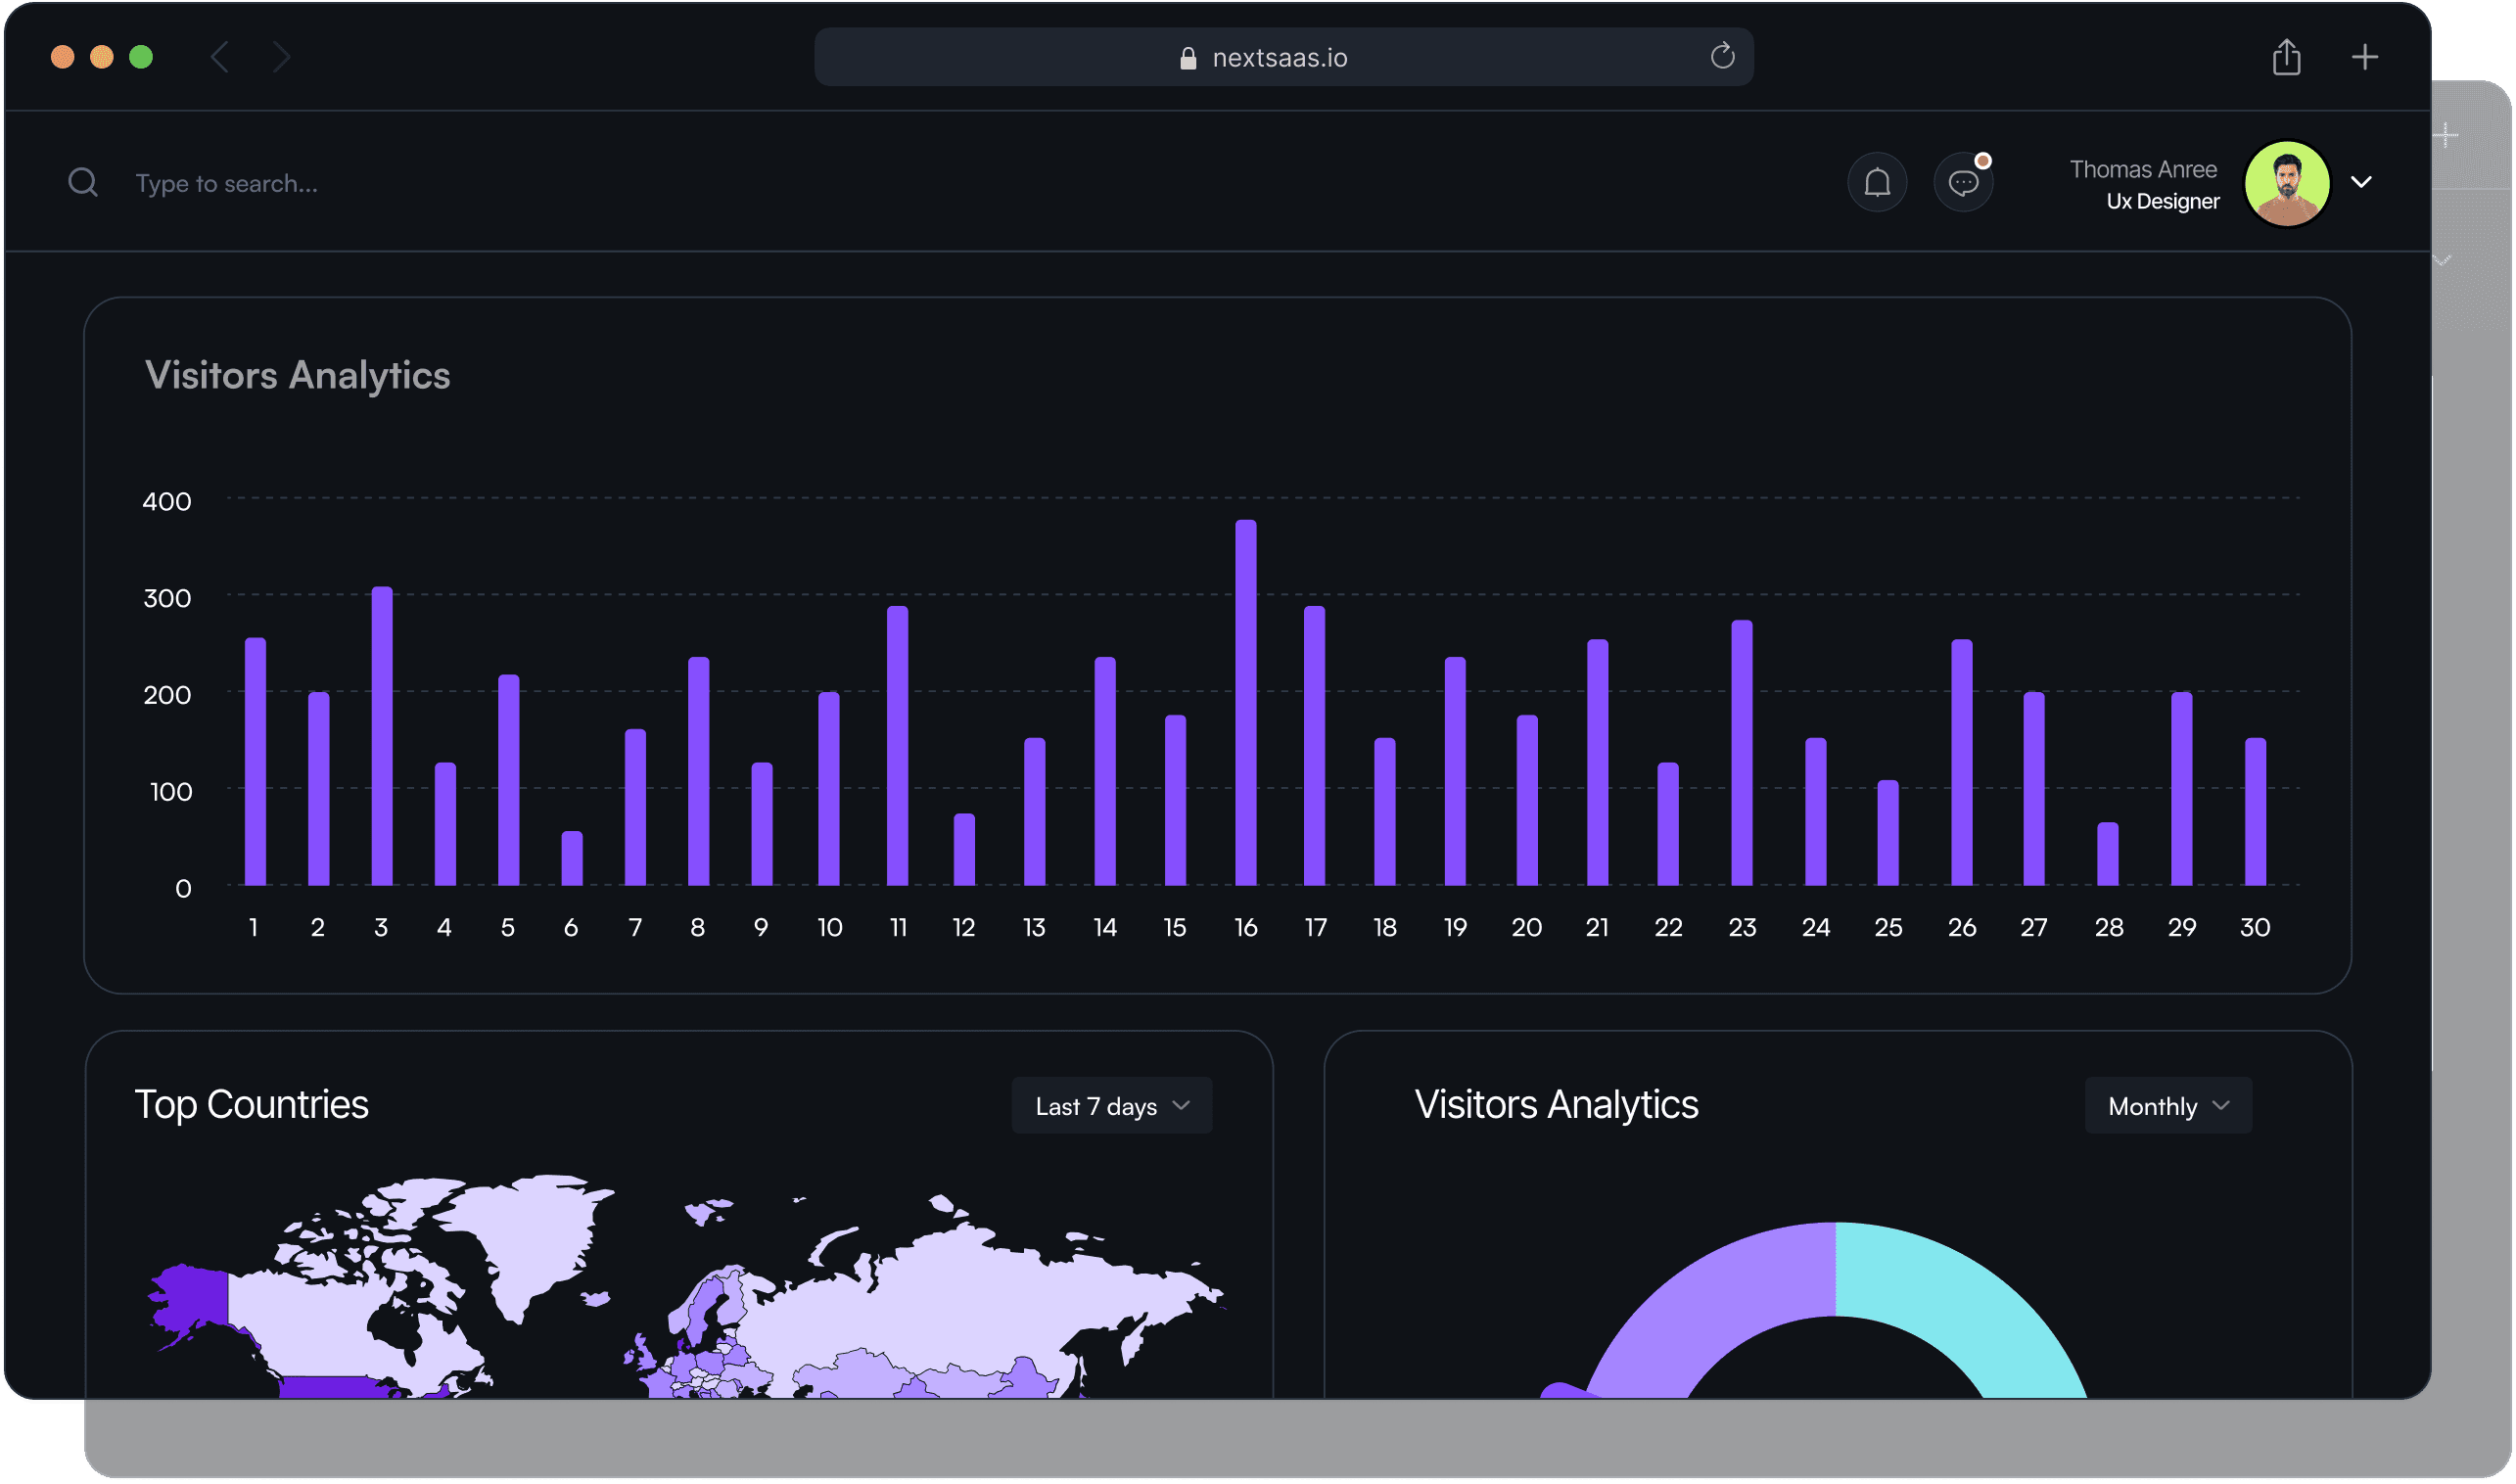Open the Last 7 days dropdown
Screen dimensions: 2516x1484
coord(1111,1106)
